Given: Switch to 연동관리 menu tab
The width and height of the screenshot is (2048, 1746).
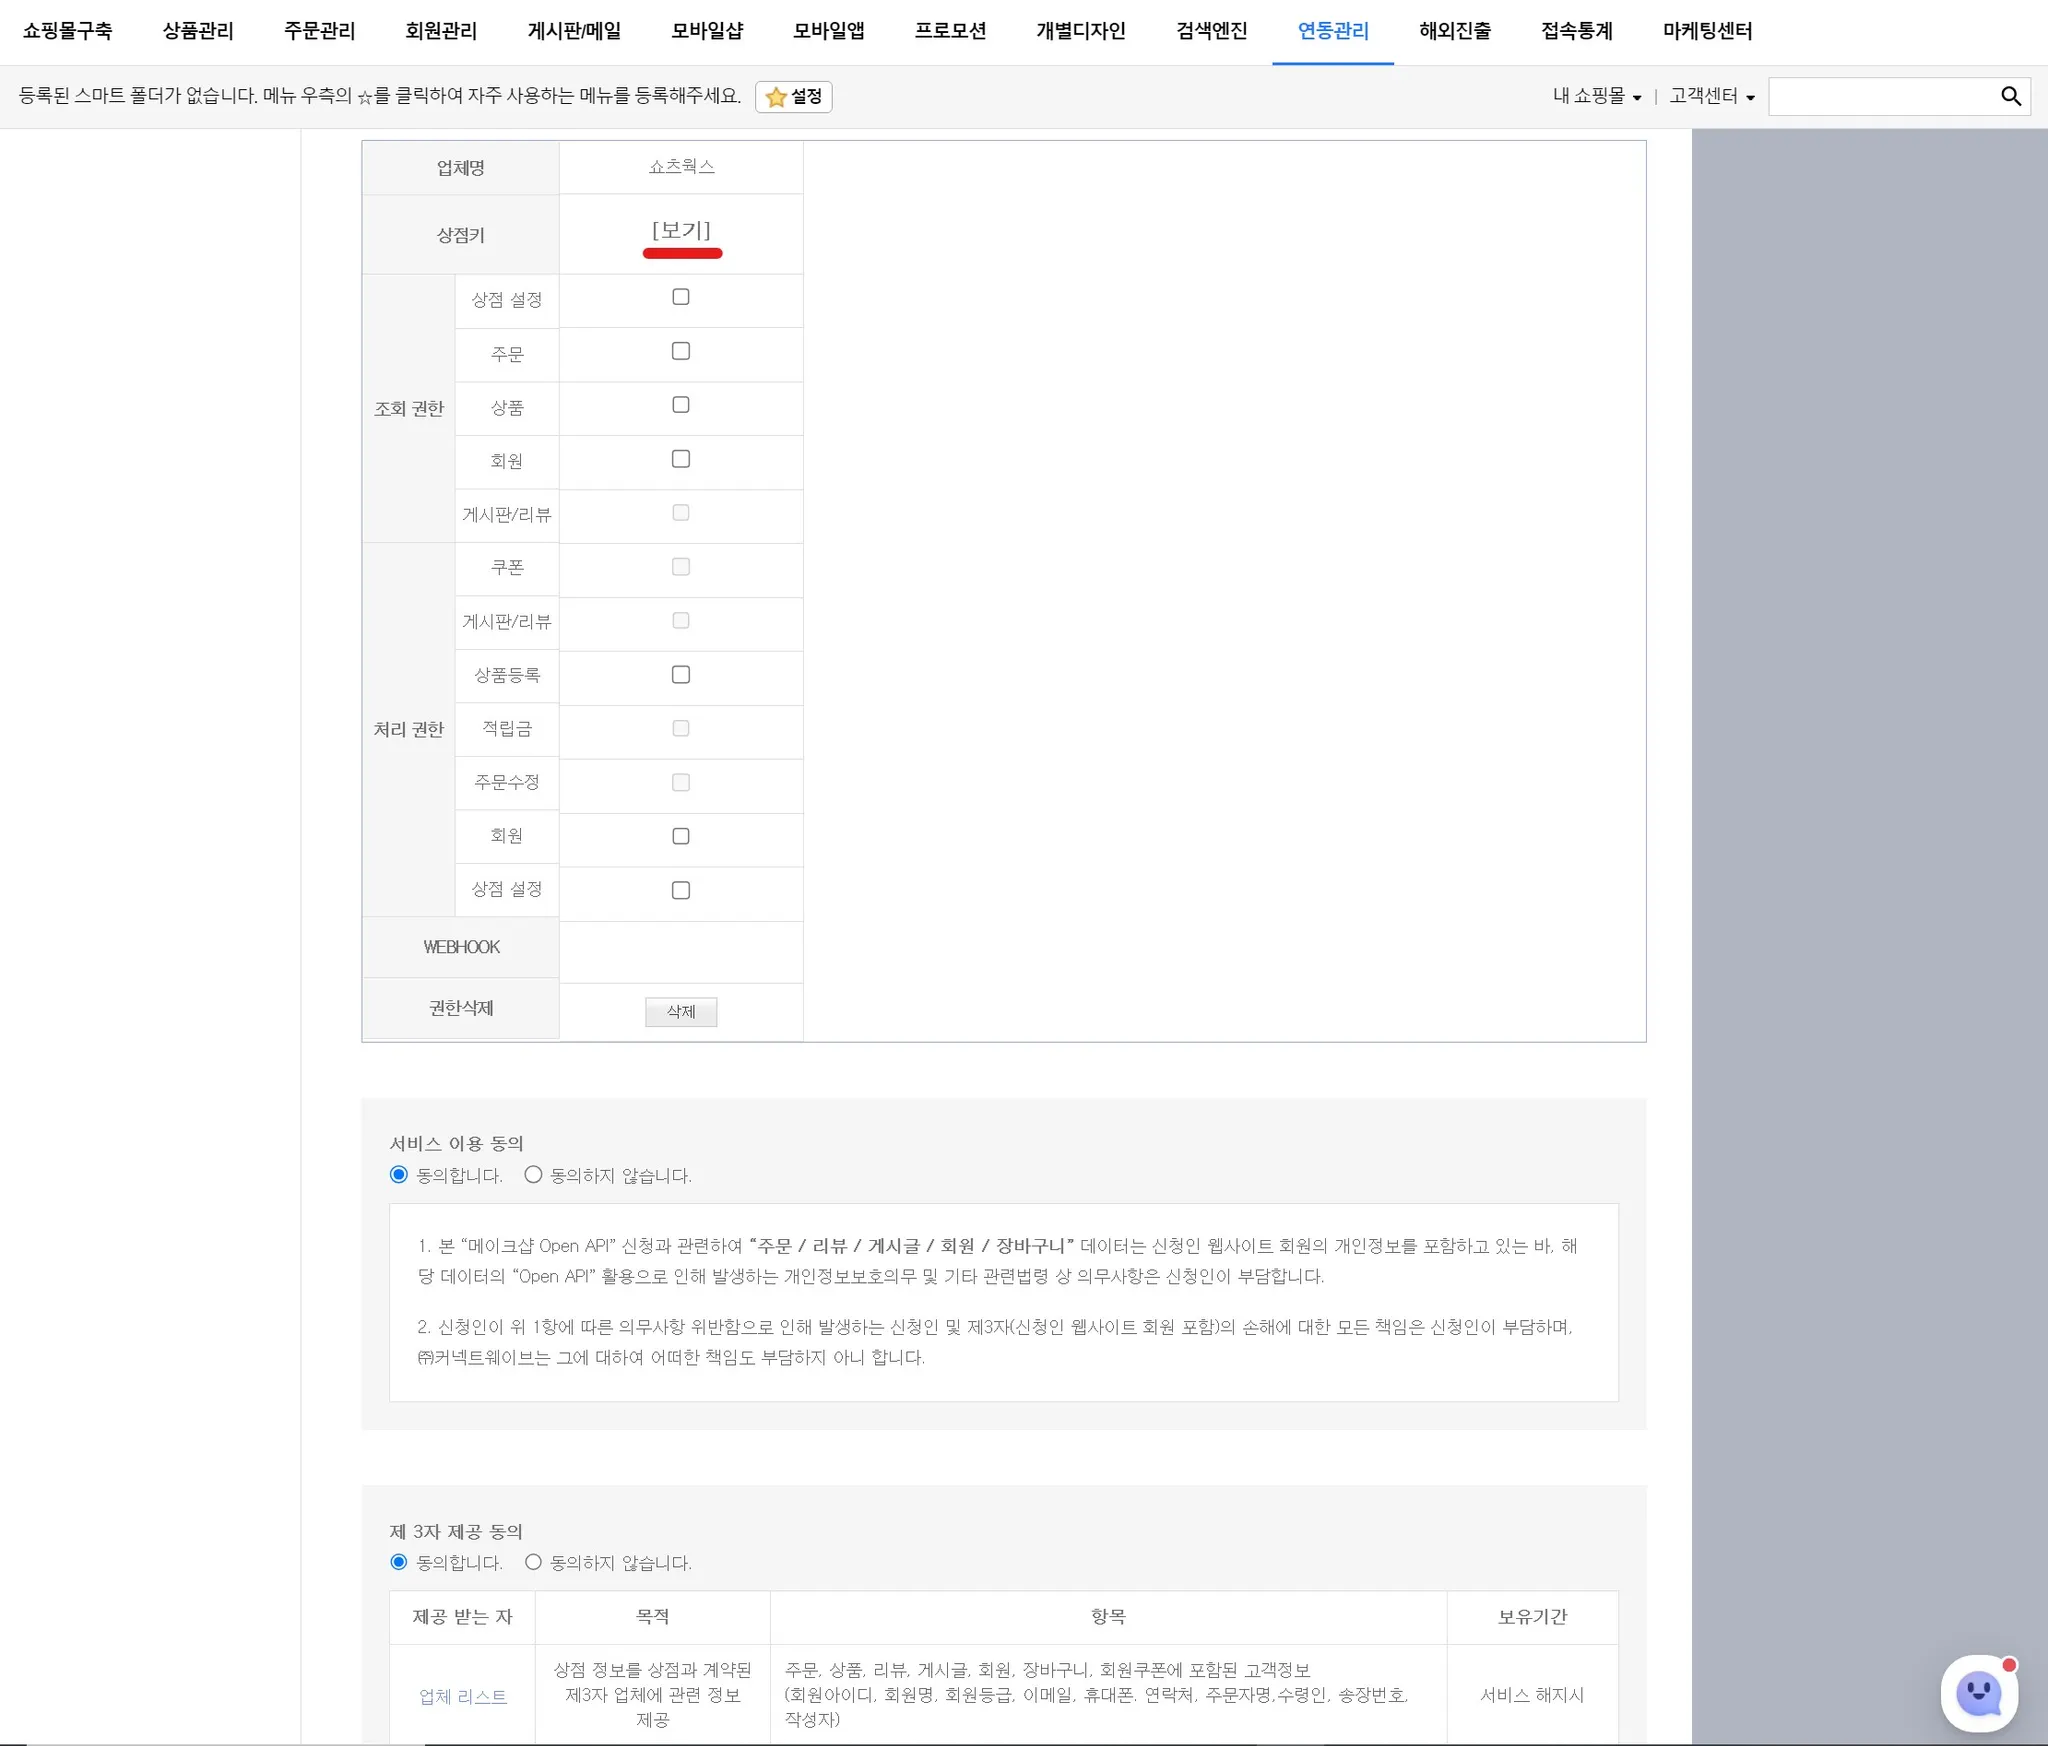Looking at the screenshot, I should coord(1332,31).
